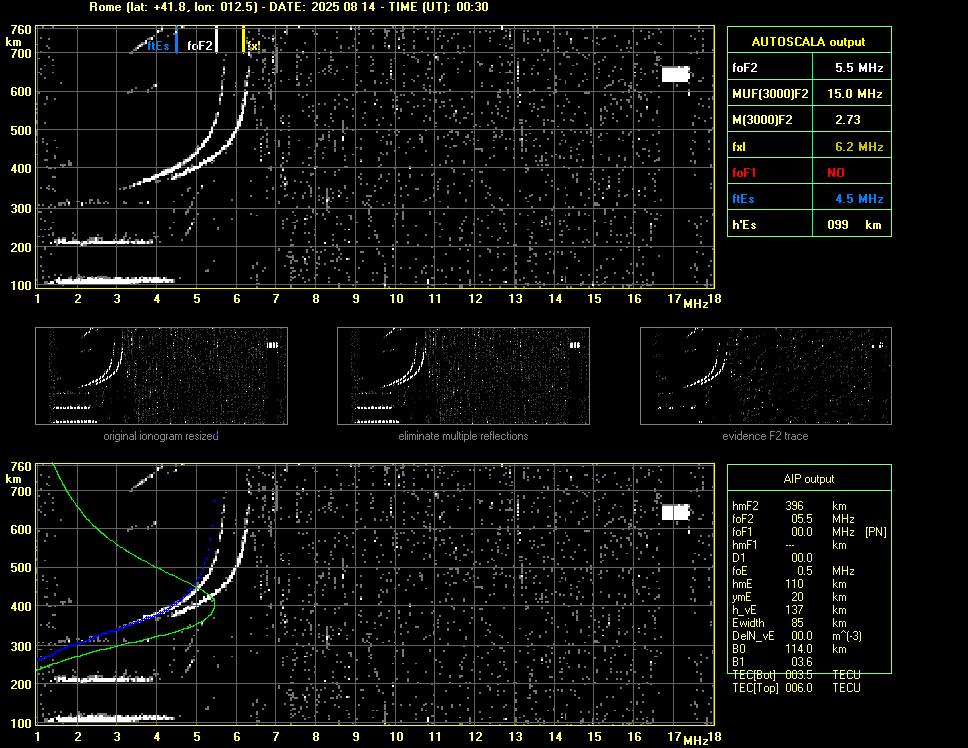Click the yellow fxI marker label on ionogram

click(x=252, y=46)
